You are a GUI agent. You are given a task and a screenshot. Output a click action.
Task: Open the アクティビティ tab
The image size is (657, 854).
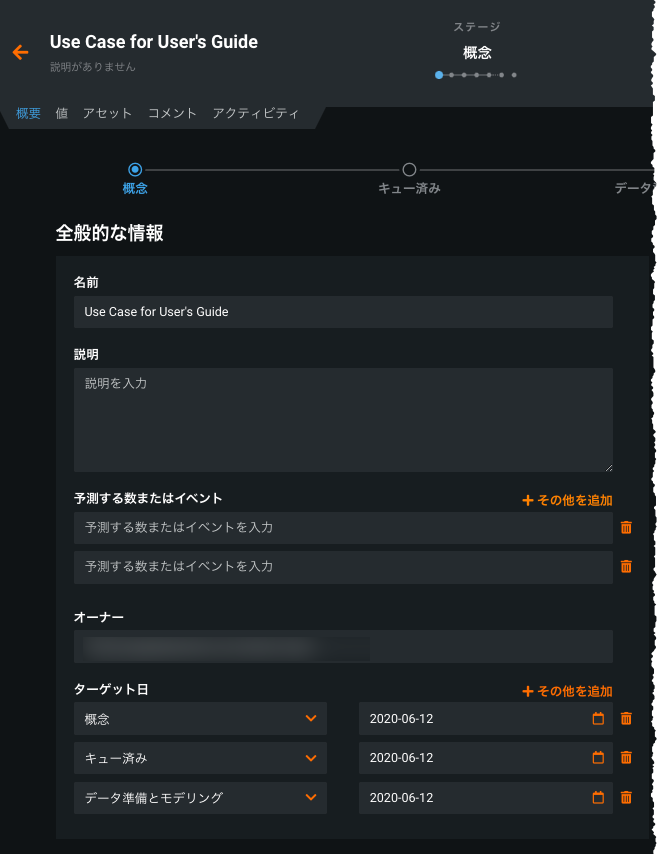[255, 113]
